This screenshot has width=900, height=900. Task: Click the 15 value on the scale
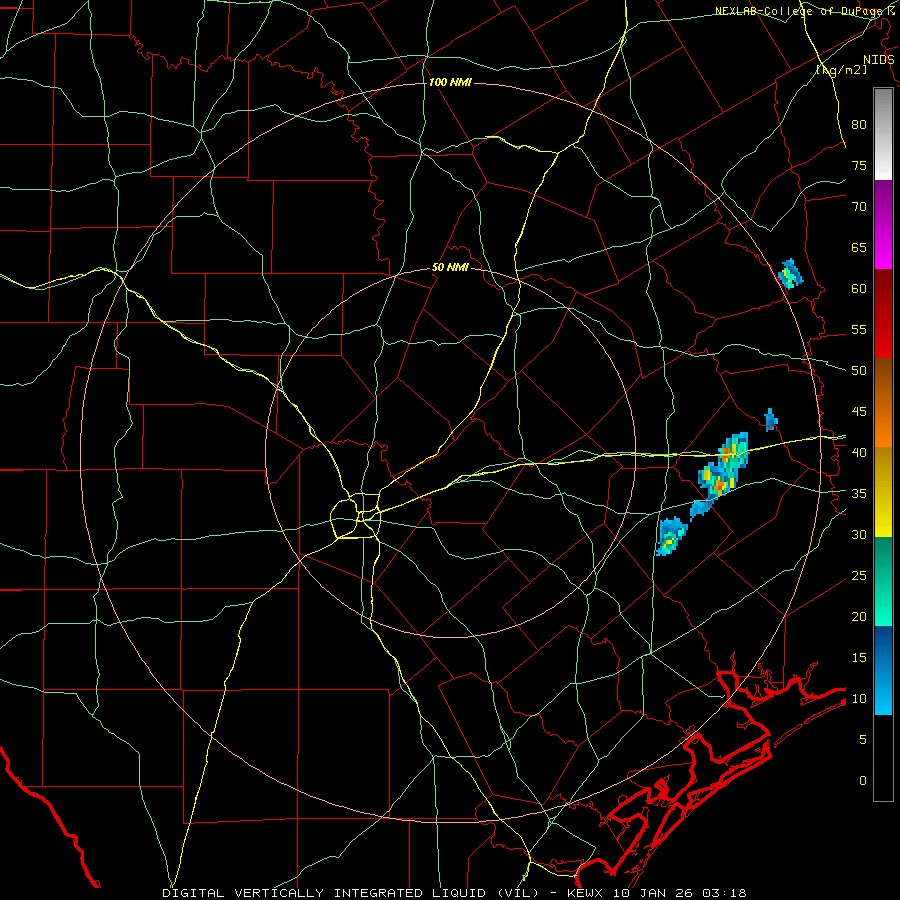point(859,658)
